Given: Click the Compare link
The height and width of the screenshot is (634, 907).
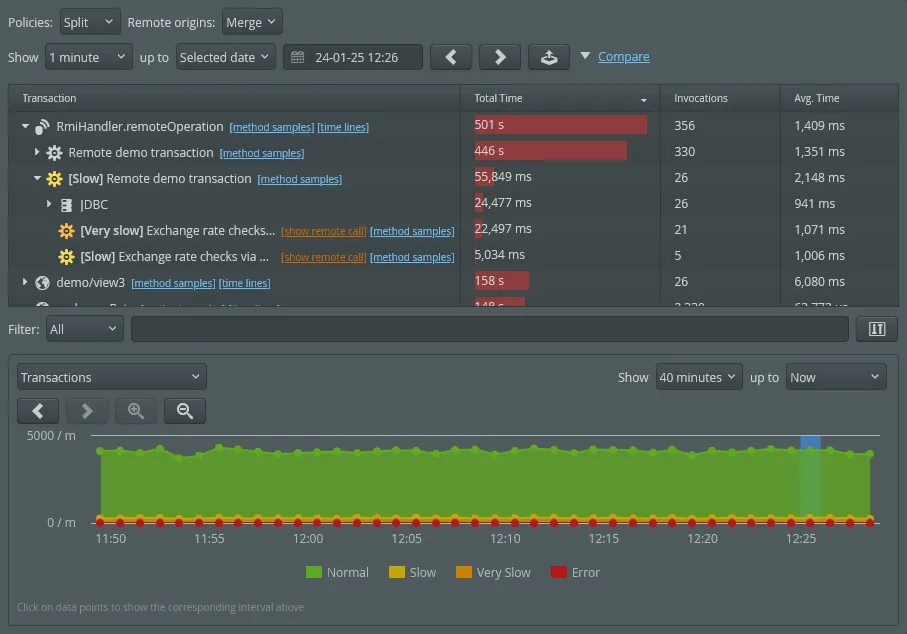Looking at the screenshot, I should tap(623, 57).
